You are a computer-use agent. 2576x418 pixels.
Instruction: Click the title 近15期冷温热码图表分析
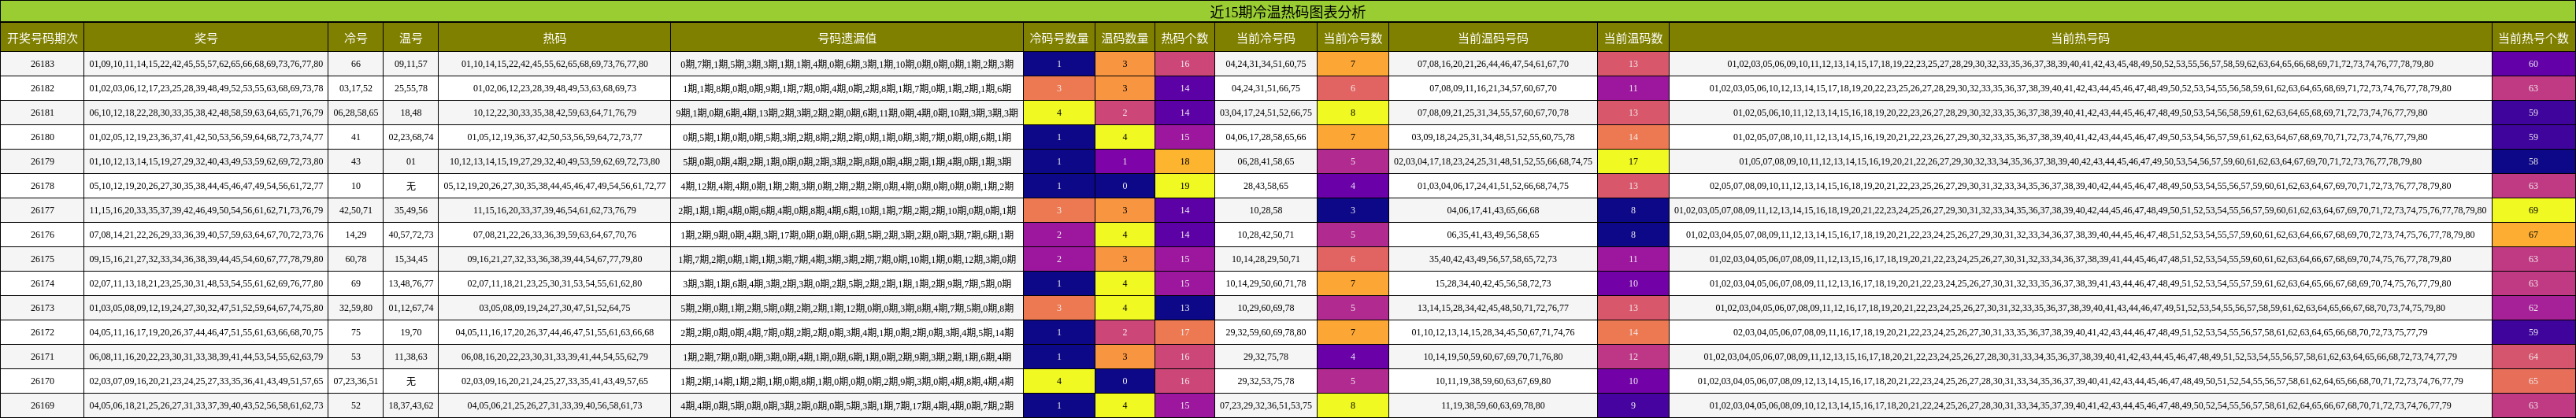pyautogui.click(x=1287, y=12)
